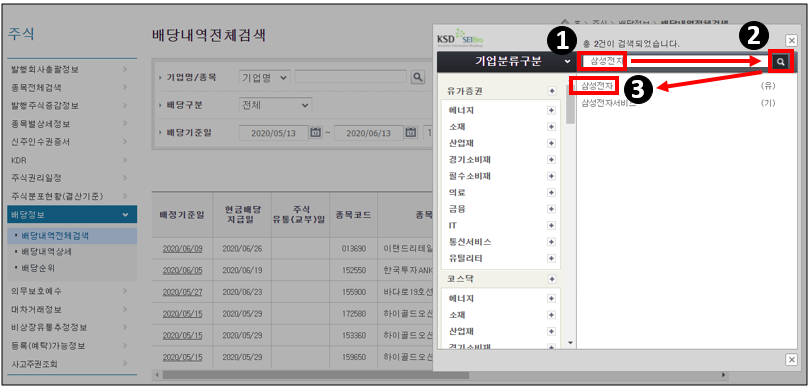The image size is (811, 389).
Task: Click the 기업명/종목 text input field
Action: click(x=351, y=77)
